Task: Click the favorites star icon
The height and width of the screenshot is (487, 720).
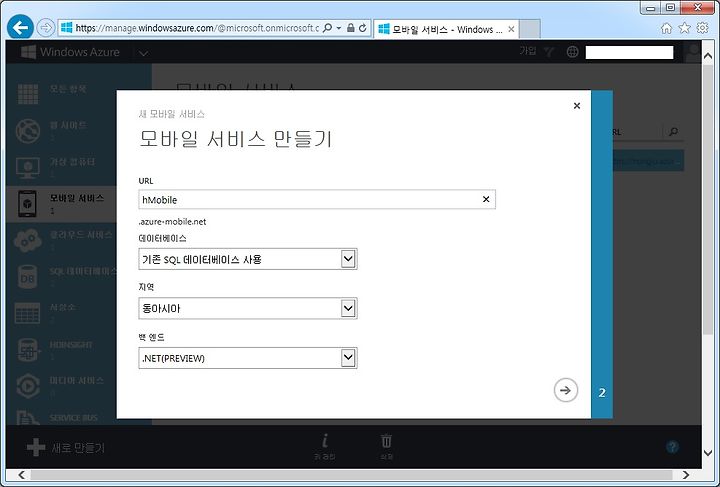Action: [x=684, y=28]
